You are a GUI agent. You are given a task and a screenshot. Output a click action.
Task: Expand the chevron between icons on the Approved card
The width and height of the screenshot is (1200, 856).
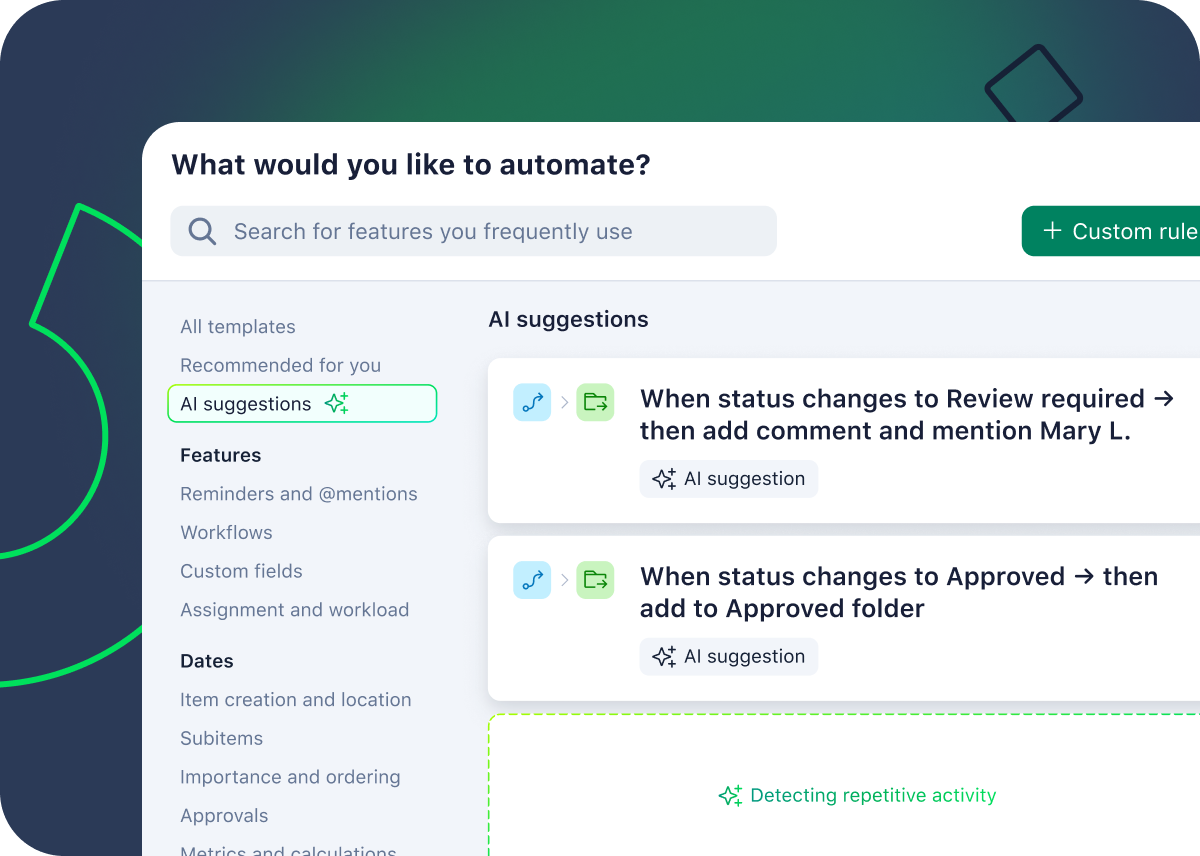coord(564,580)
